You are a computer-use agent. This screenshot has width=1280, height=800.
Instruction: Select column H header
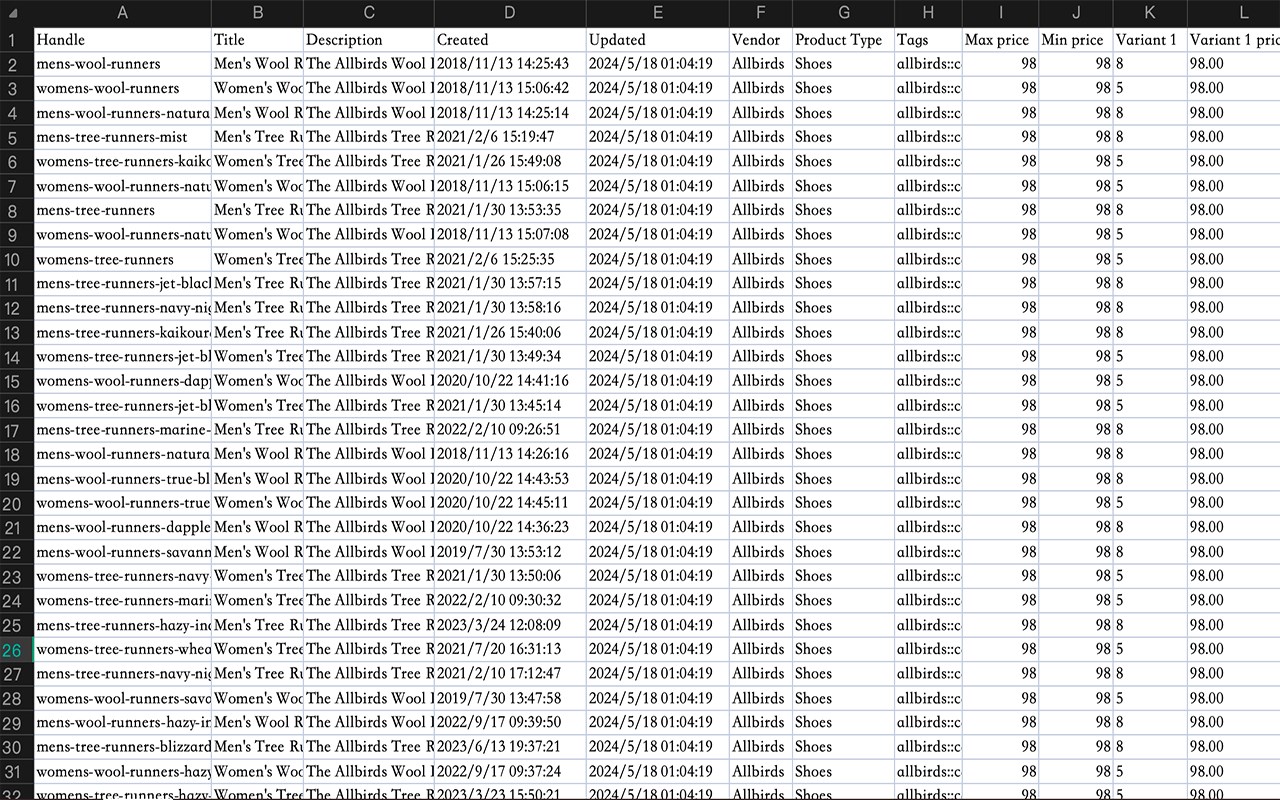(928, 13)
